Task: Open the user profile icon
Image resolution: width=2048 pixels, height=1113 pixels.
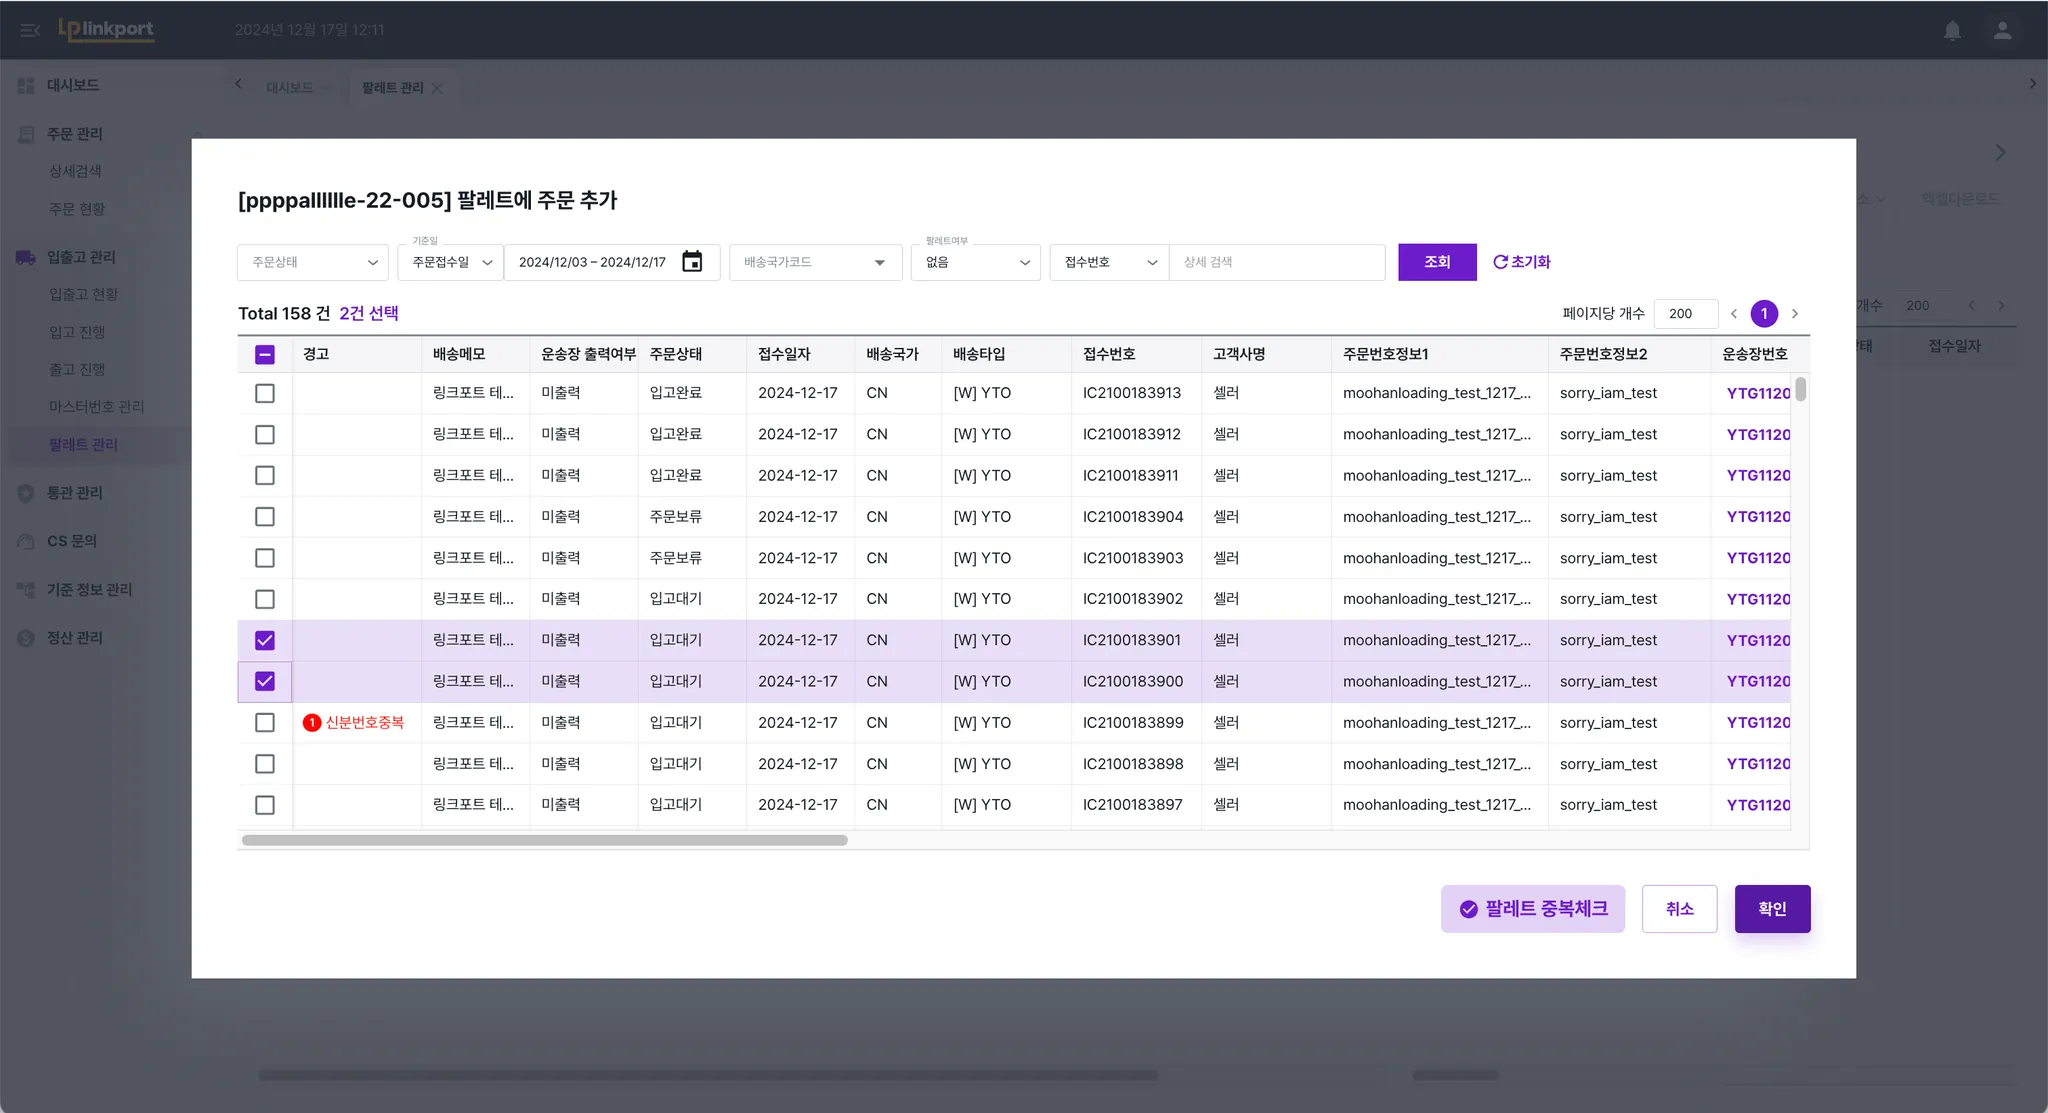Action: click(x=2002, y=31)
